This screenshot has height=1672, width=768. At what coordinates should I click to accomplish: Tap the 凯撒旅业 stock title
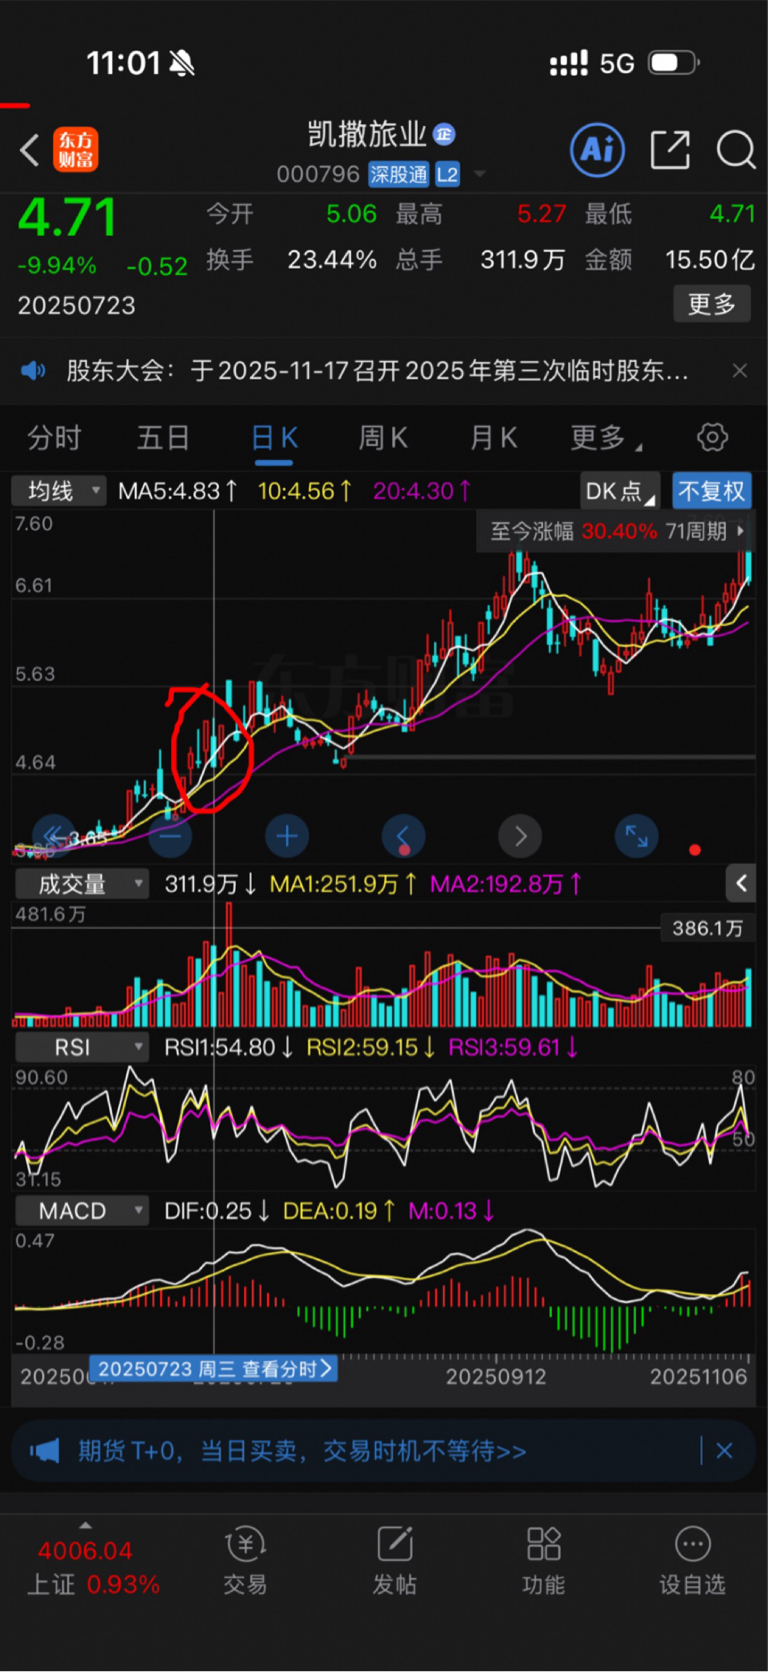pyautogui.click(x=366, y=133)
